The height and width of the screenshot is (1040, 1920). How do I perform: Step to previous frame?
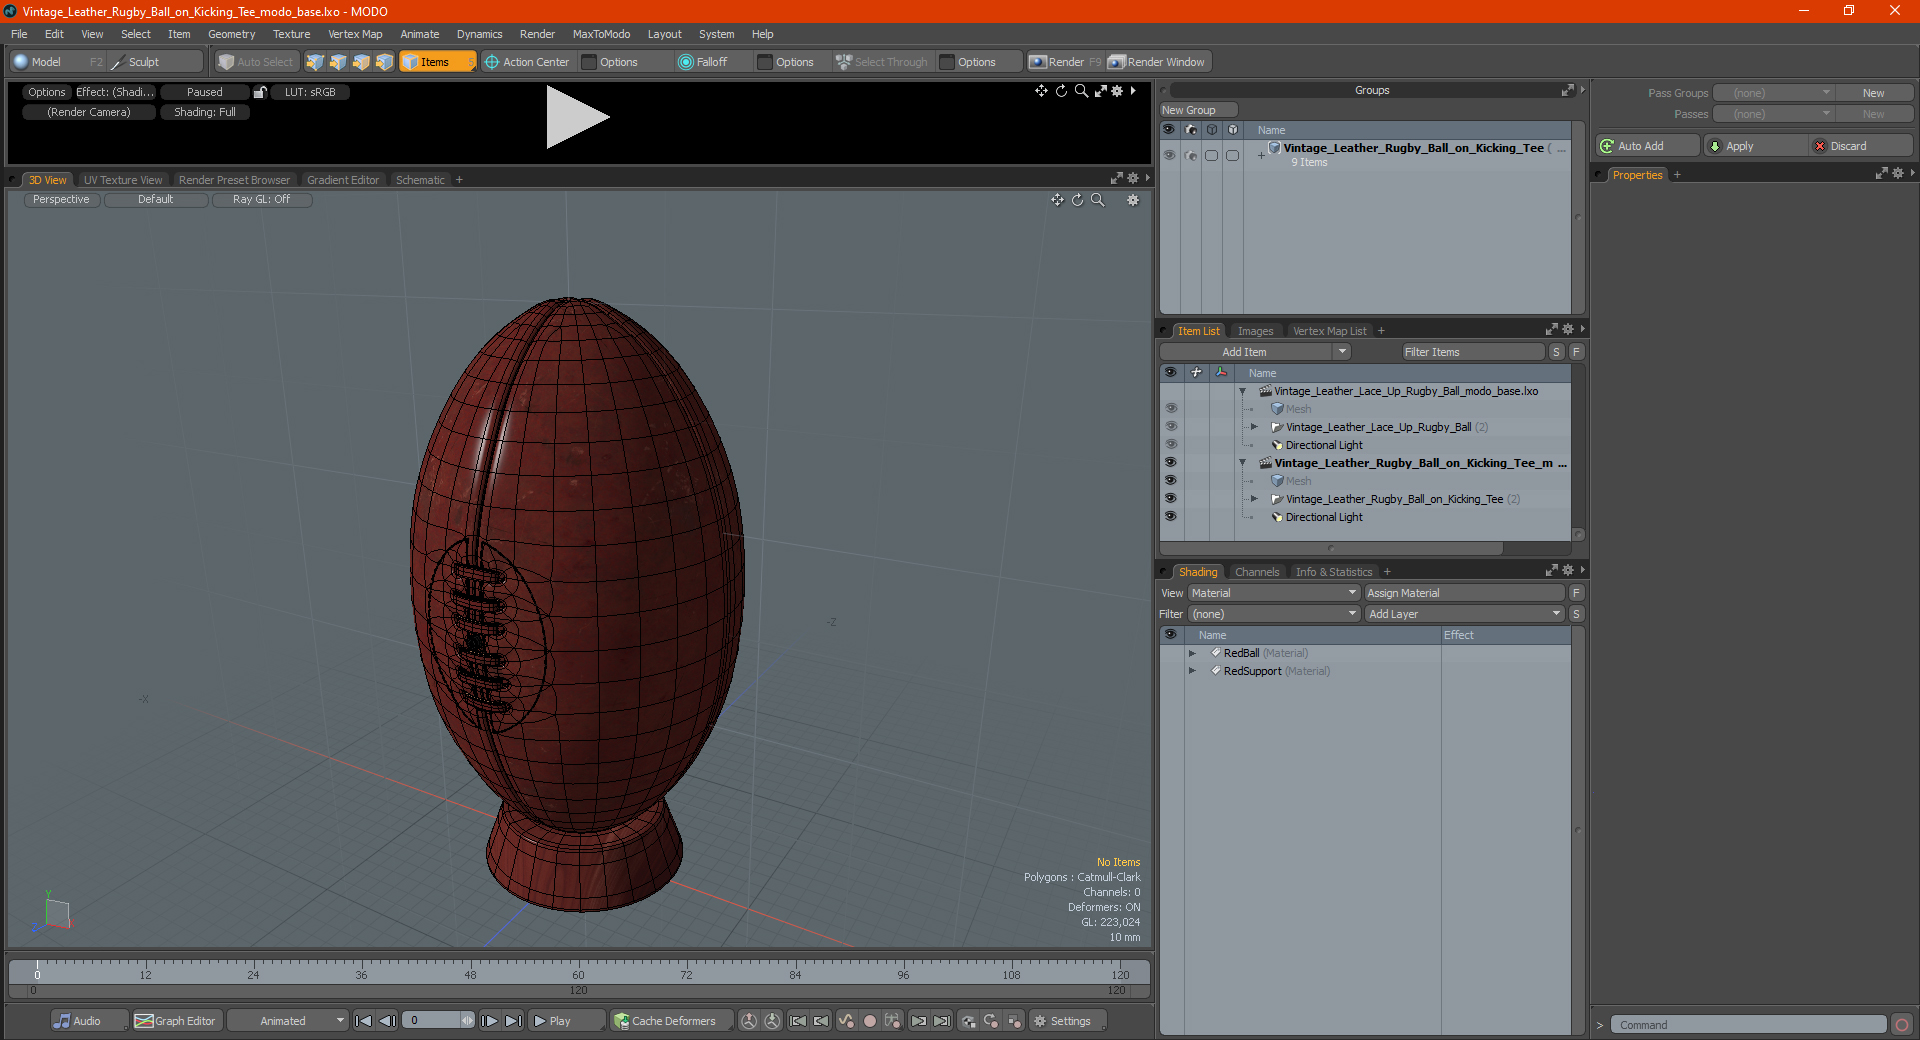coord(387,1021)
